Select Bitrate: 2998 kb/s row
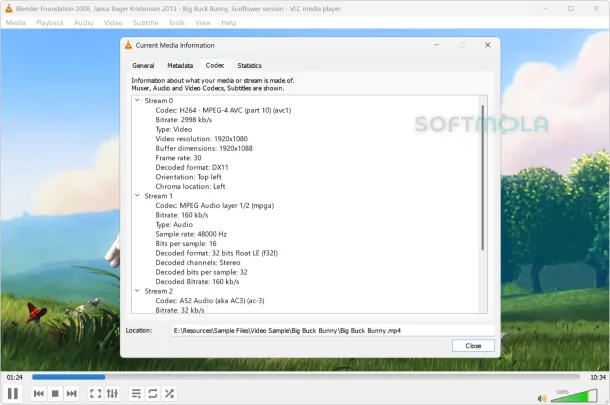The width and height of the screenshot is (610, 405). click(184, 120)
